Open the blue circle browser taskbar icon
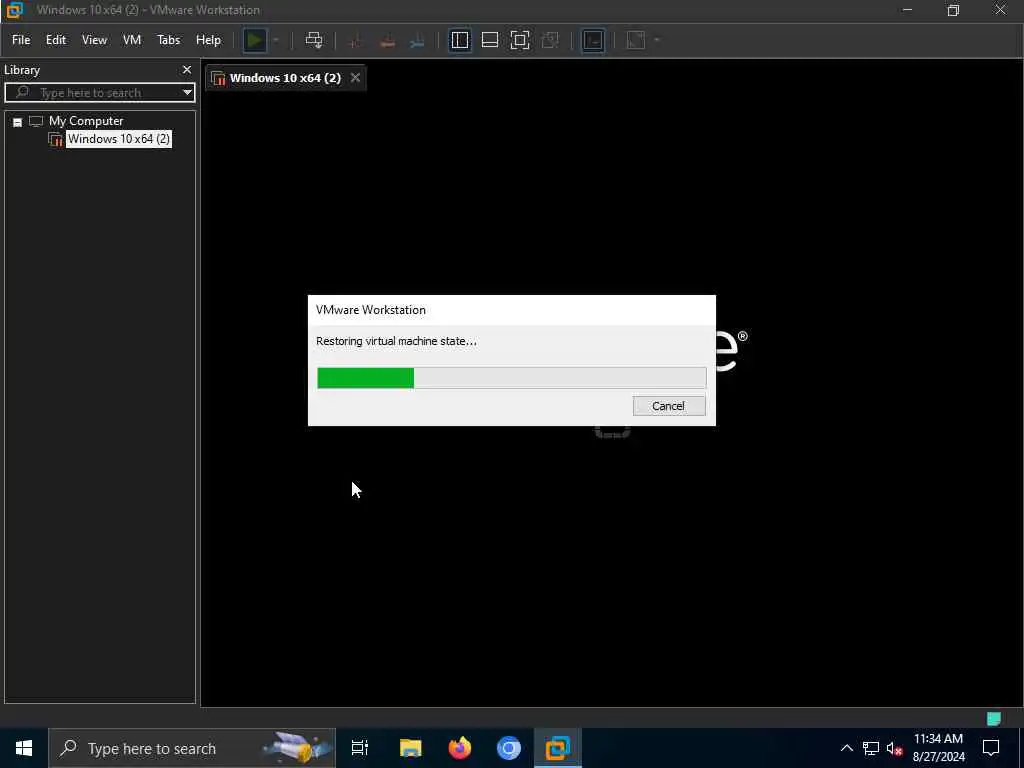The image size is (1024, 768). (509, 748)
